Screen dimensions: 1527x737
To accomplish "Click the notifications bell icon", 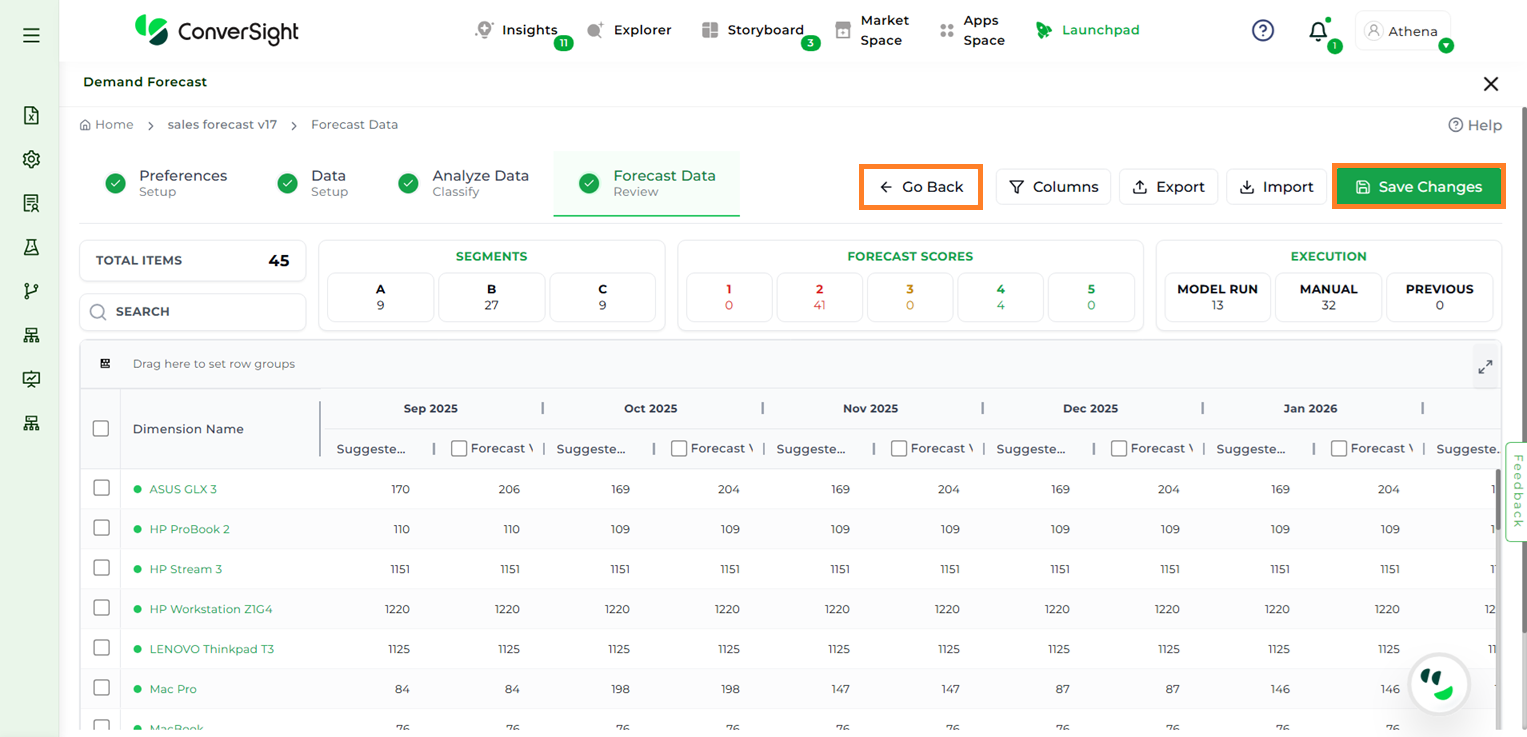I will click(x=1318, y=32).
